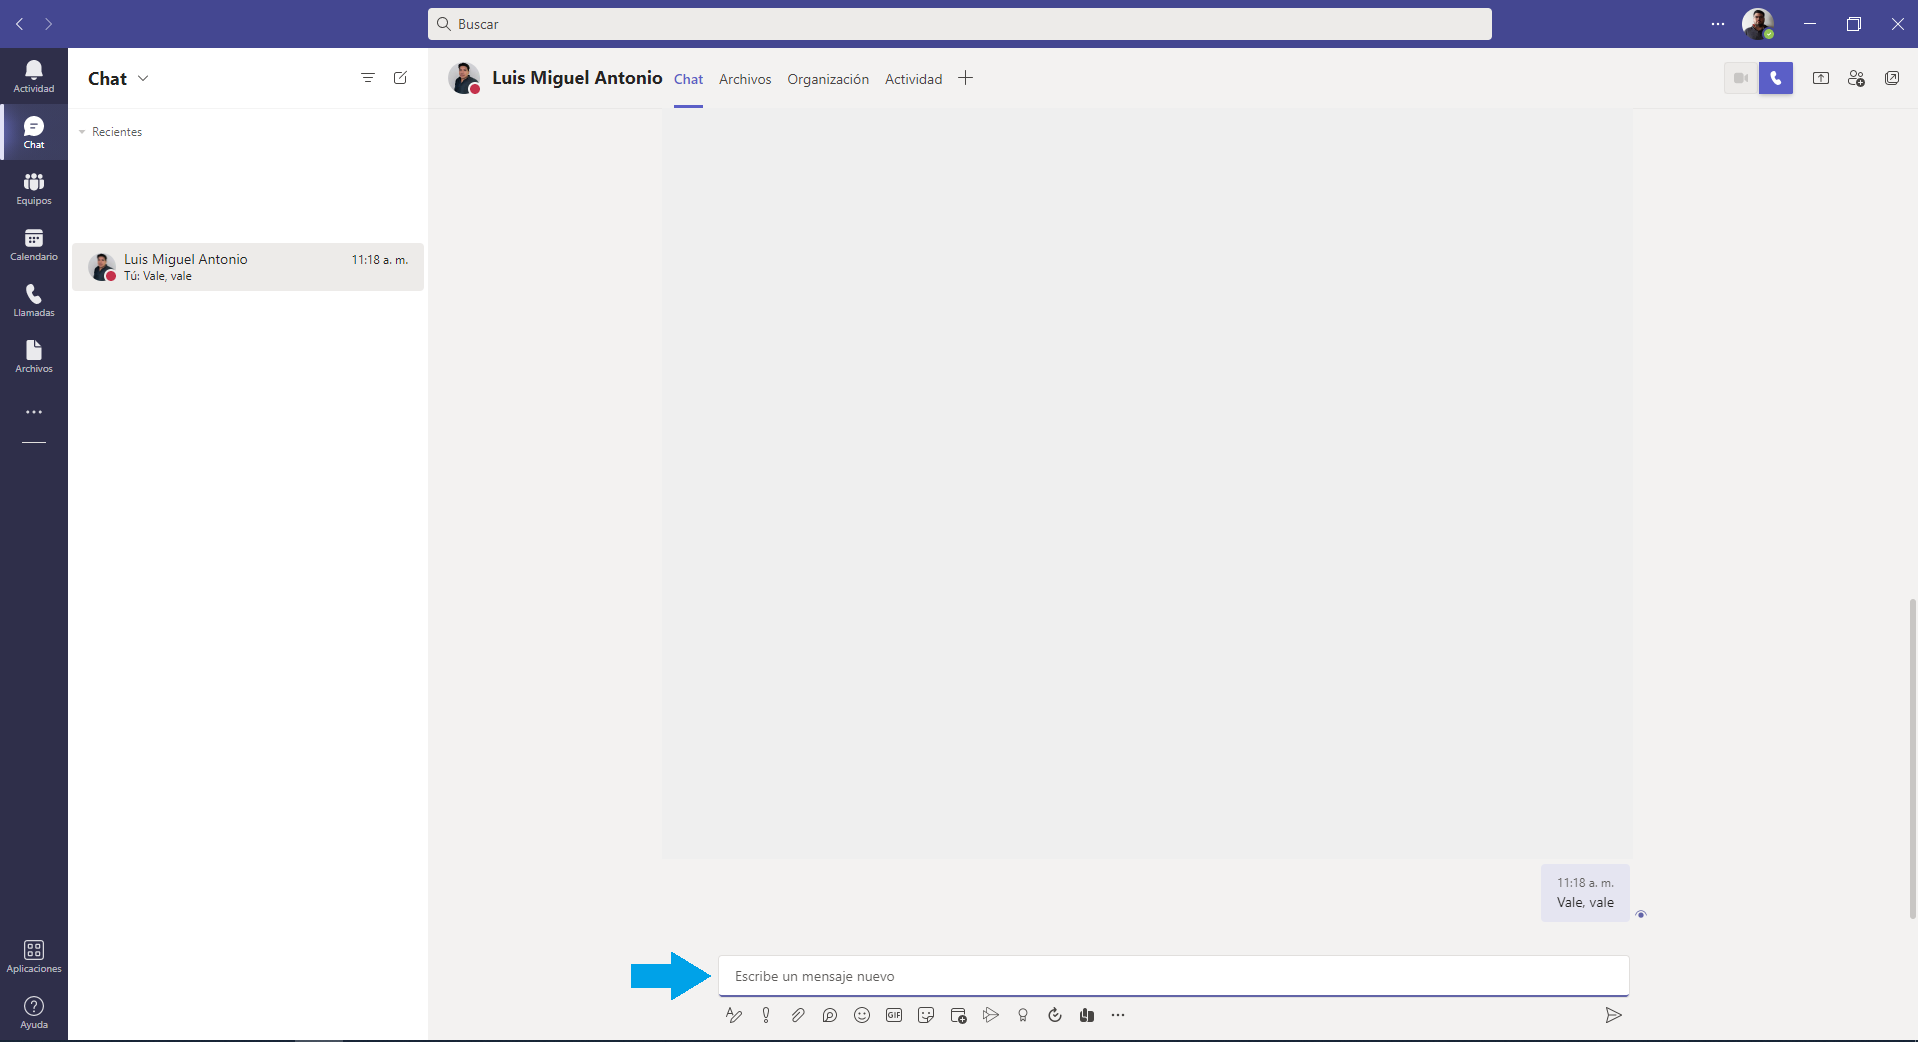Open settings and more ellipsis in title bar

(x=1718, y=24)
